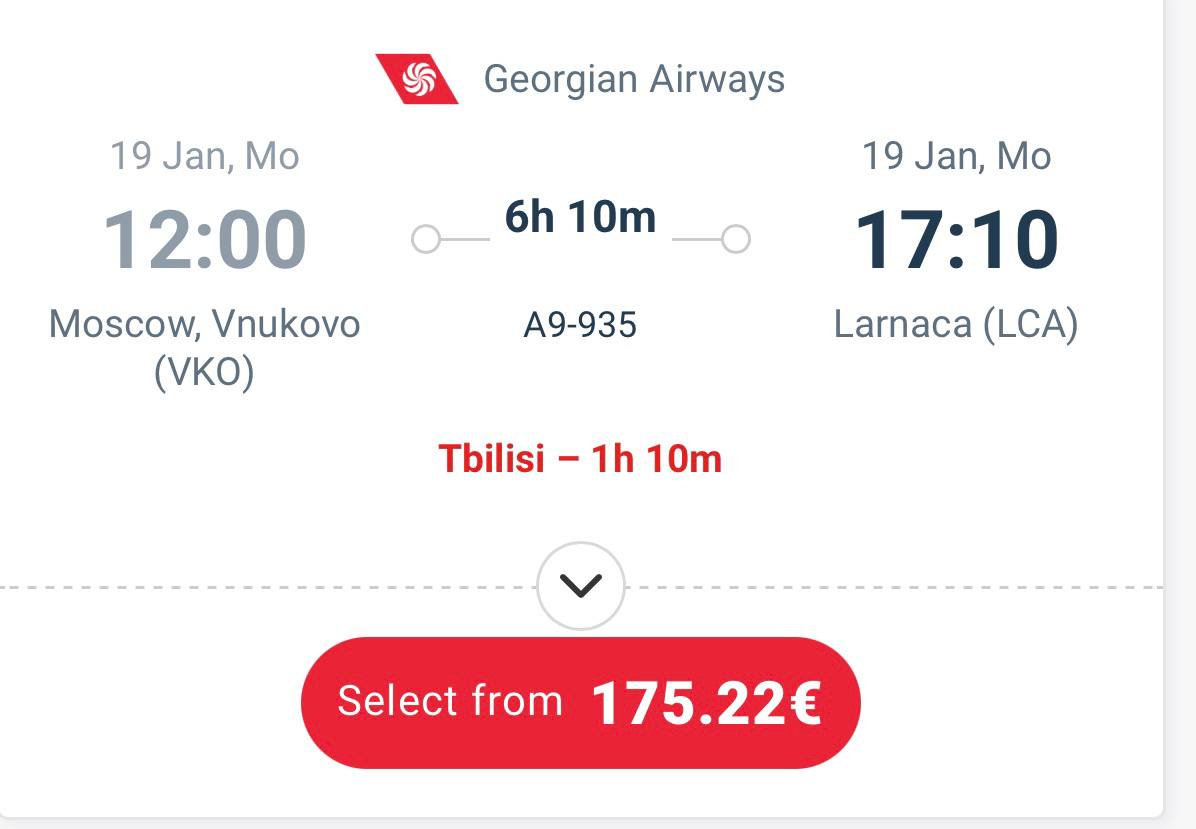The image size is (1196, 829).
Task: Select the arrival date above 17:10
Action: pyautogui.click(x=956, y=156)
